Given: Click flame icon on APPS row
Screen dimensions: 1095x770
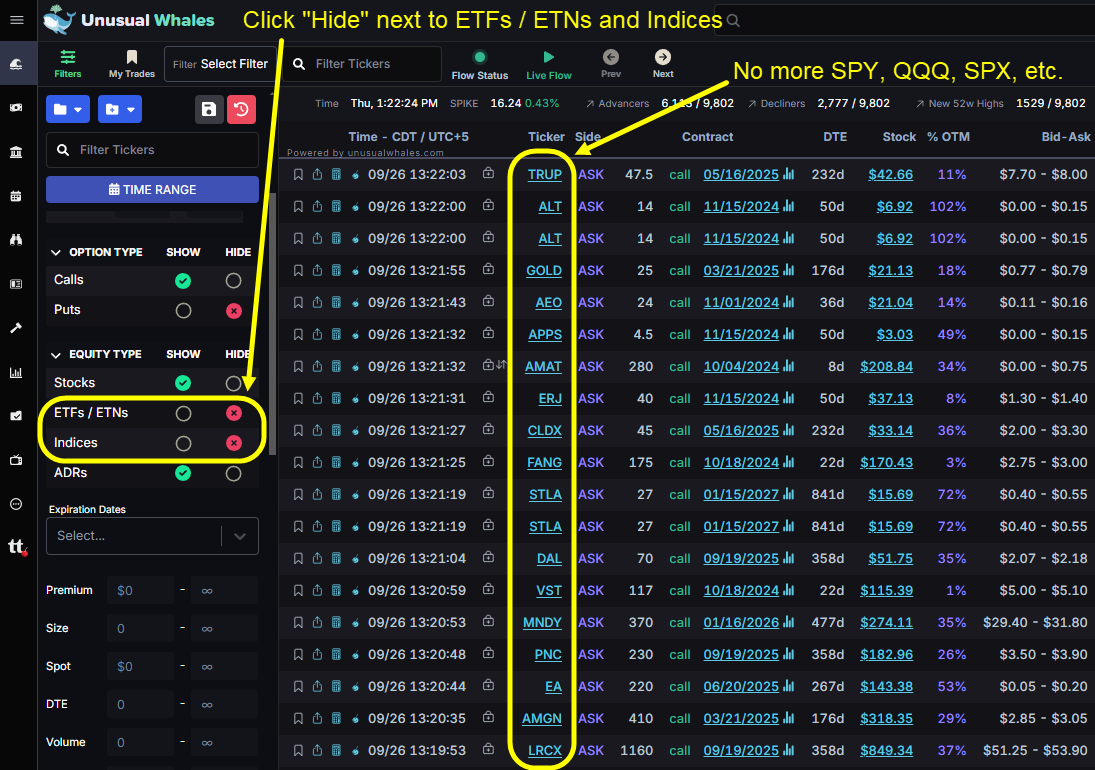Looking at the screenshot, I should 355,335.
